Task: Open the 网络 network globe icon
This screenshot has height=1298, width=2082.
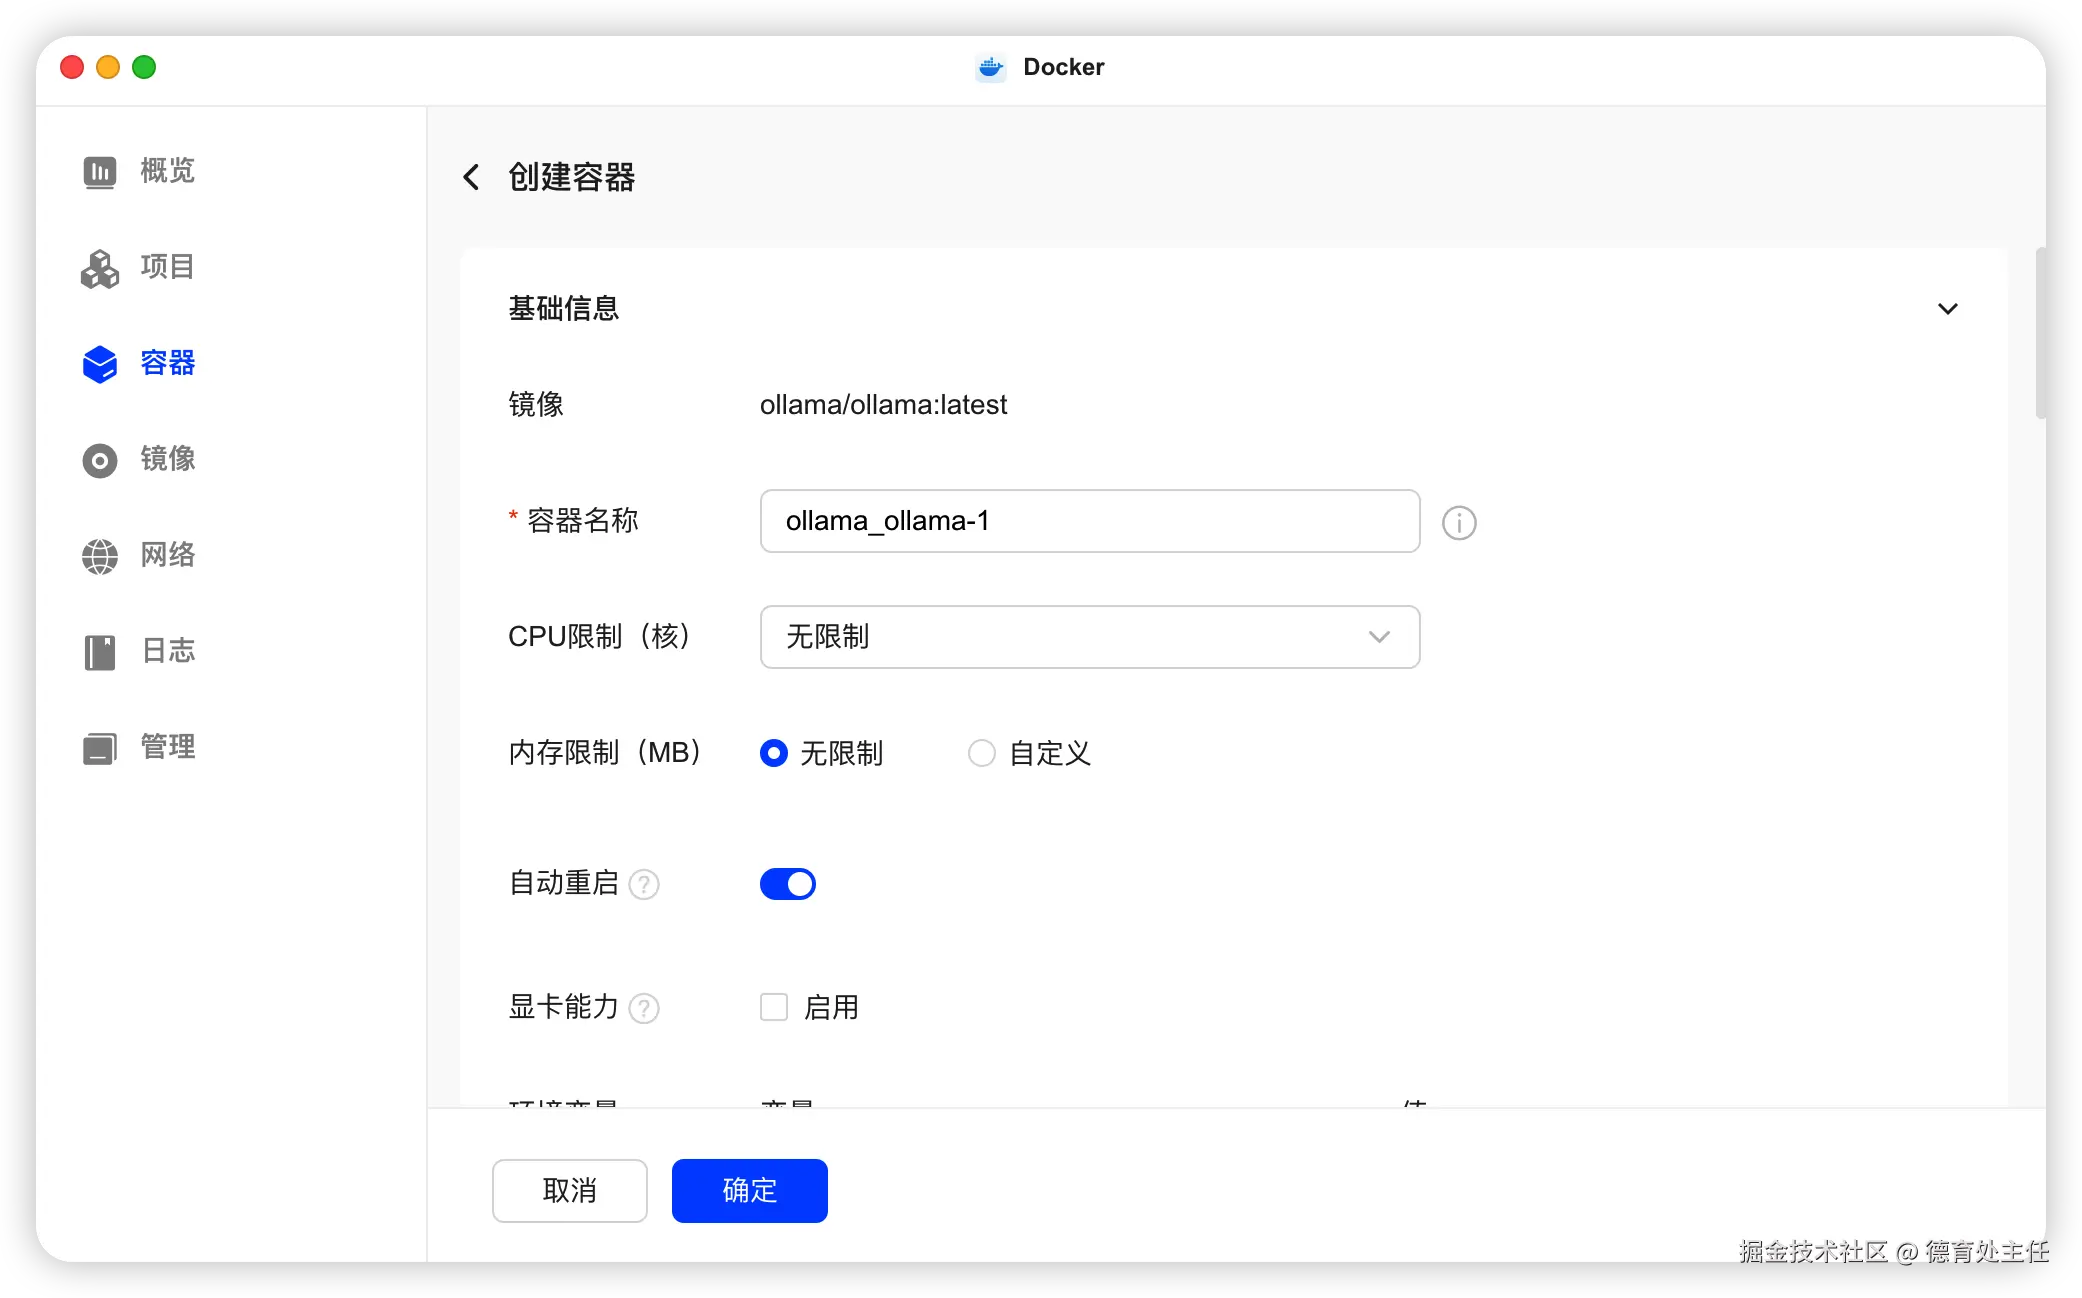Action: click(x=100, y=556)
